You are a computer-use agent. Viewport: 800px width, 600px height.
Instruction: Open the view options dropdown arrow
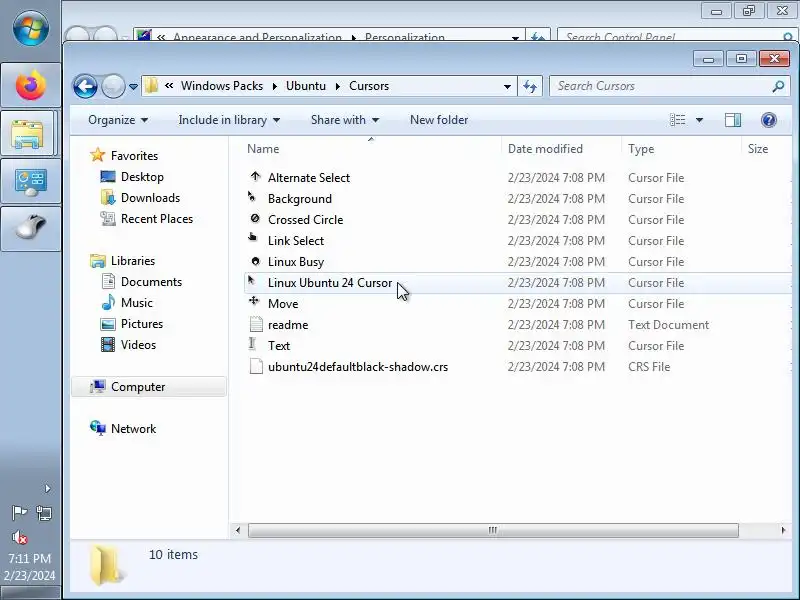[x=699, y=120]
